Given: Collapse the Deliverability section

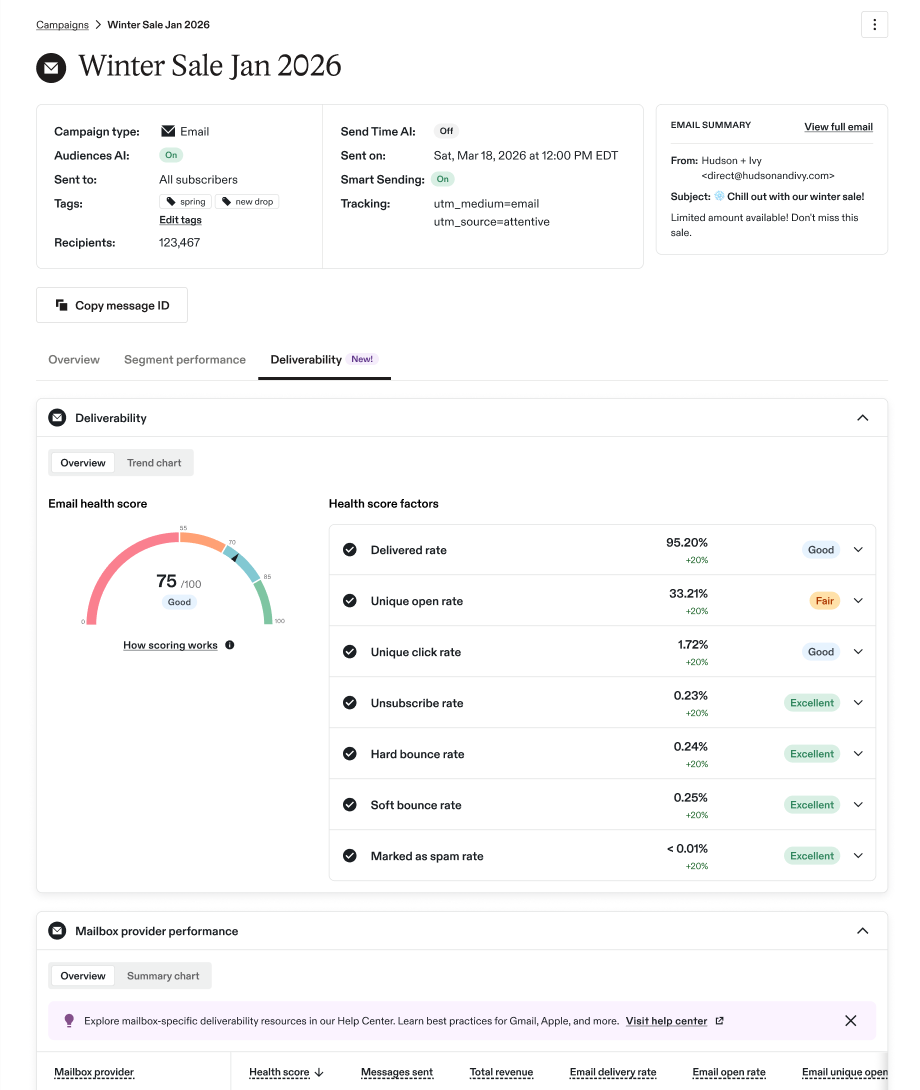Looking at the screenshot, I should (862, 418).
